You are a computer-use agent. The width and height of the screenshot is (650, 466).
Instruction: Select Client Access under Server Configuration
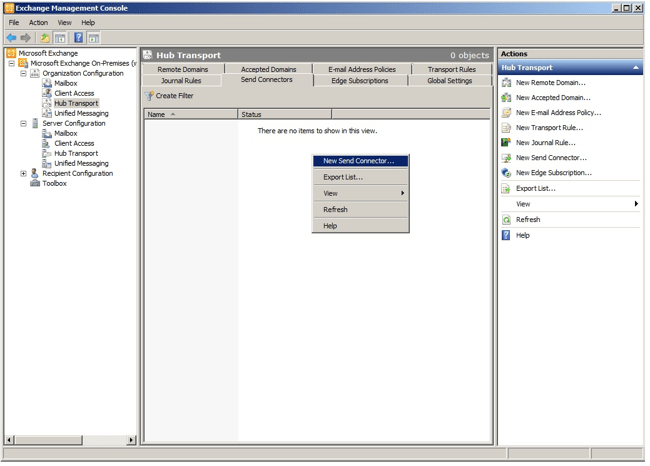[74, 143]
